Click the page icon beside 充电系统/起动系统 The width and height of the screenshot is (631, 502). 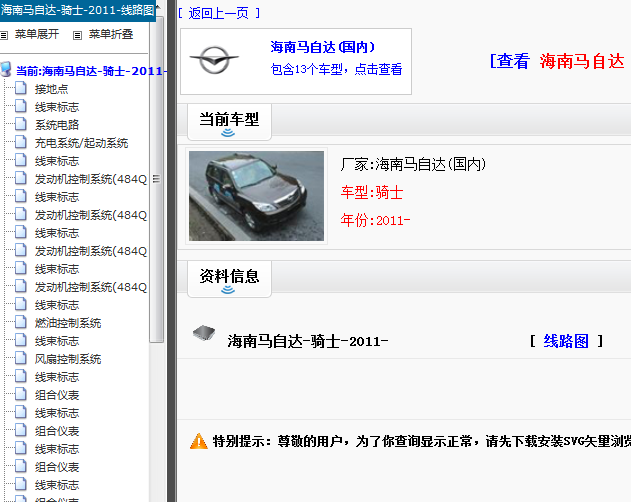pos(21,142)
